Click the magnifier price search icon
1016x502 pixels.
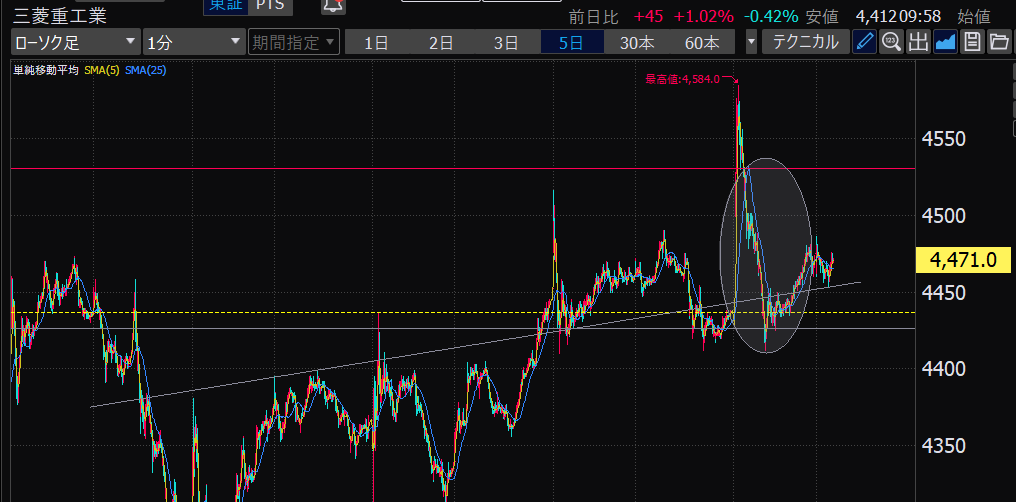891,42
